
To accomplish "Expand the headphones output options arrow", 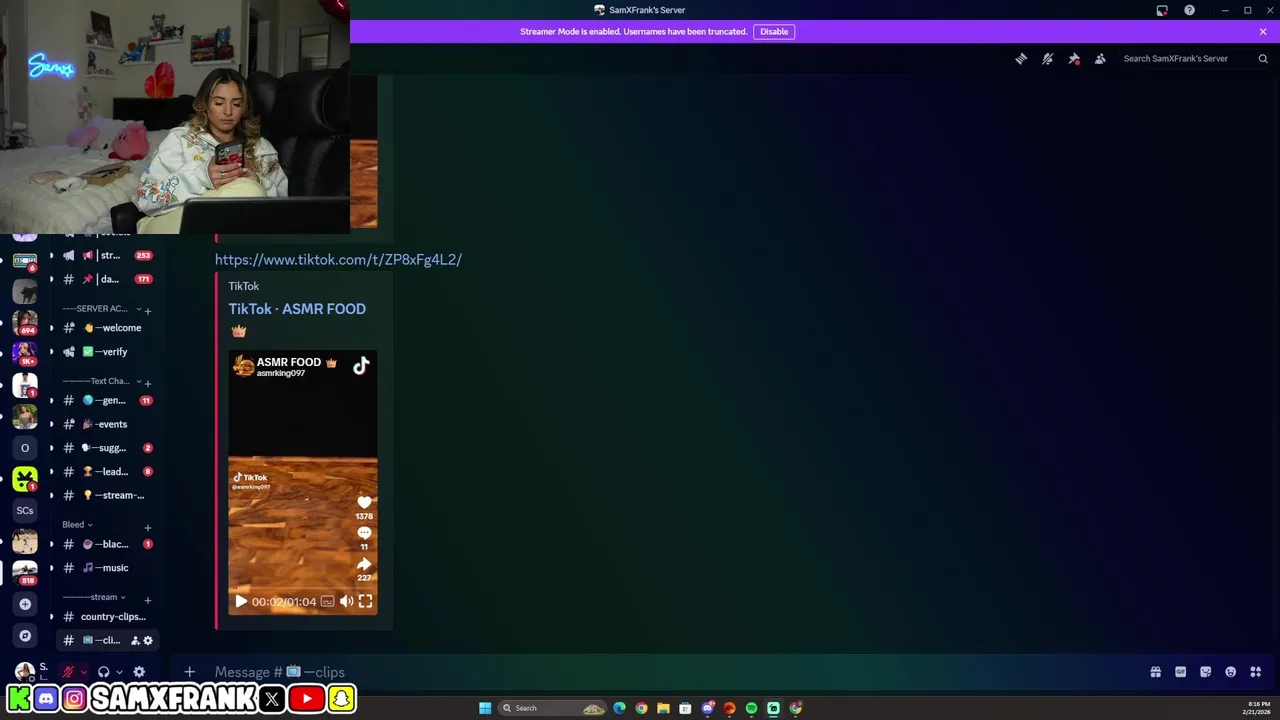I will point(119,672).
